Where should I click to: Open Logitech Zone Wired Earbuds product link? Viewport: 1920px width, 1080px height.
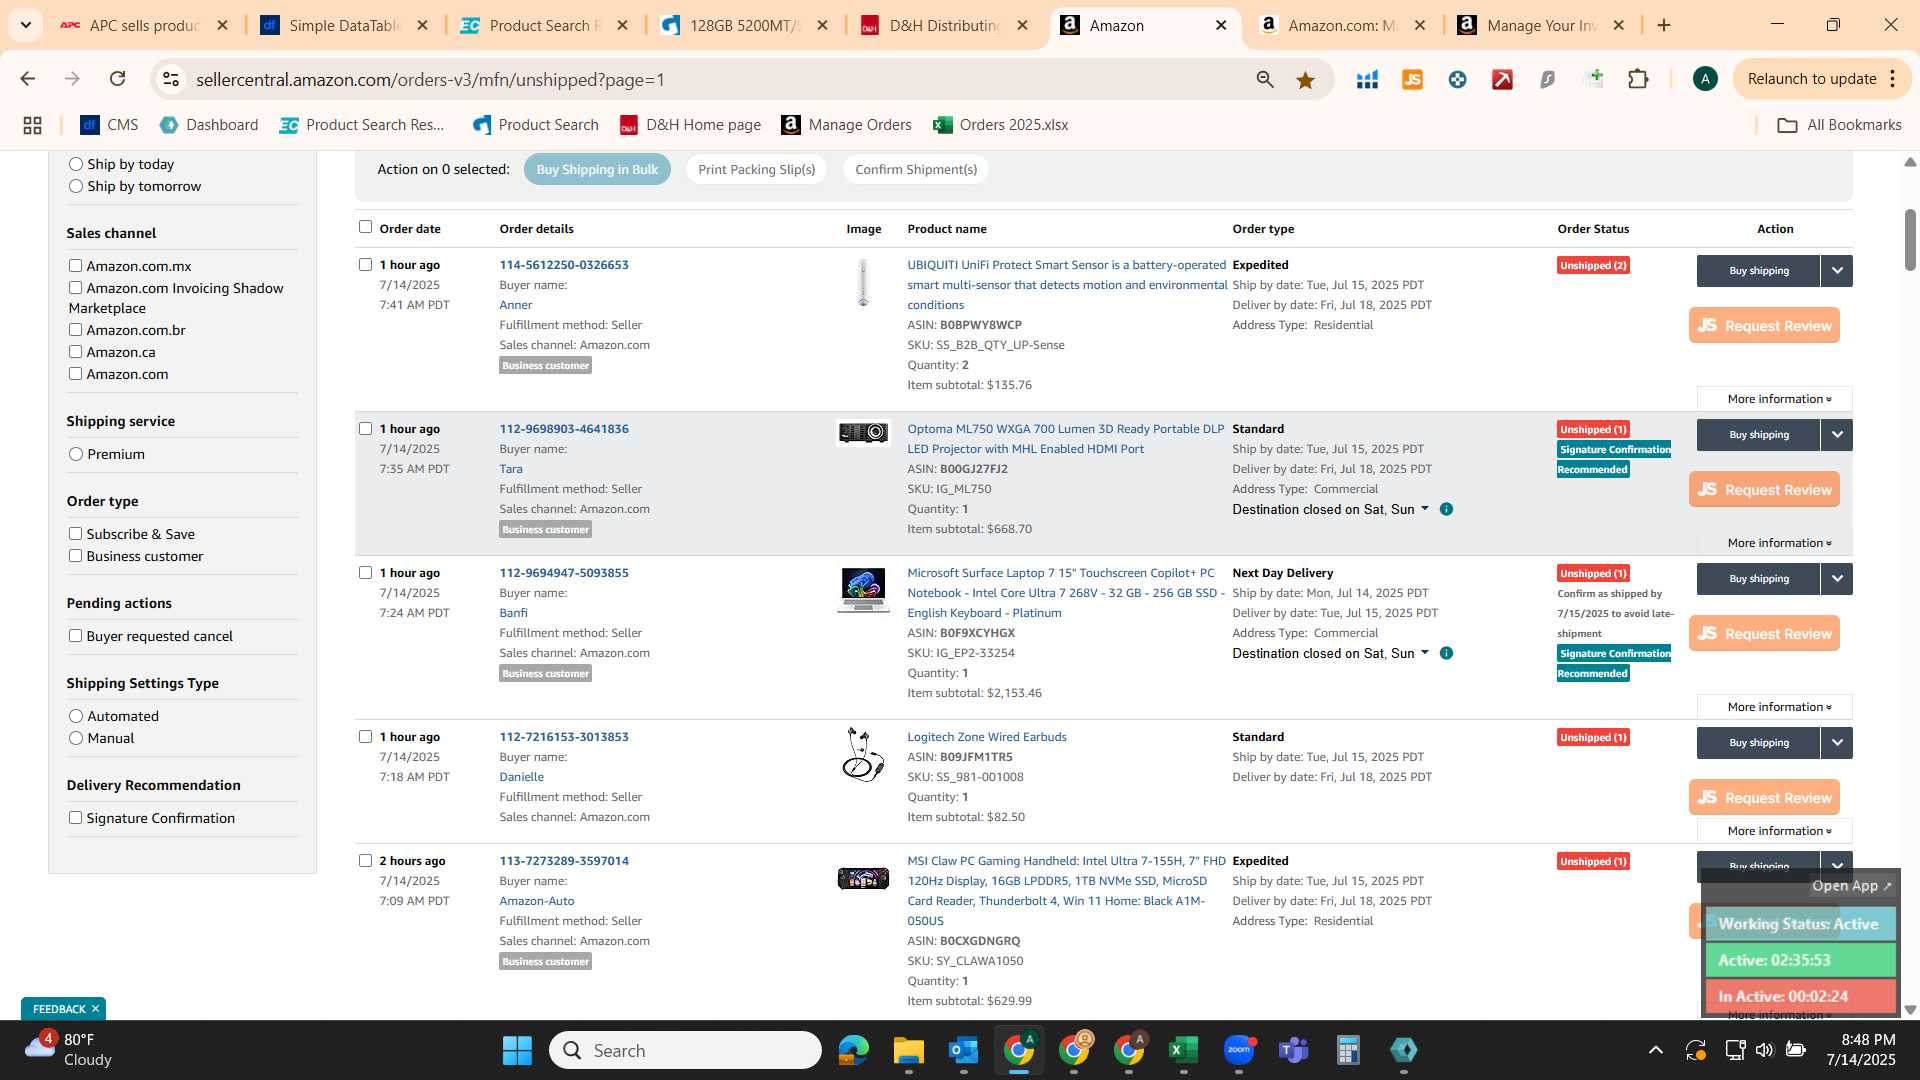987,737
